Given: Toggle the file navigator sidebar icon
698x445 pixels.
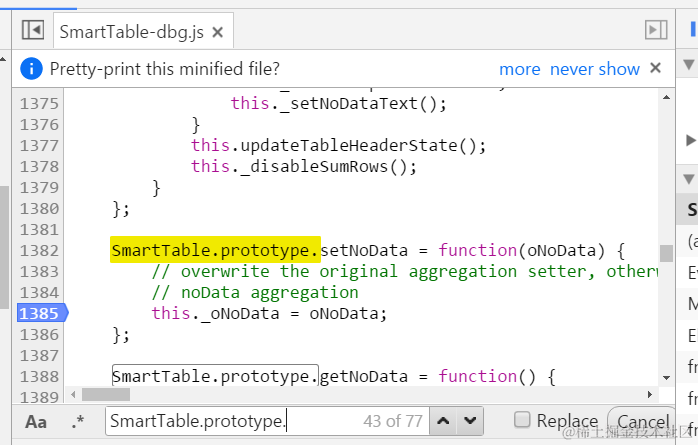Looking at the screenshot, I should tap(33, 30).
